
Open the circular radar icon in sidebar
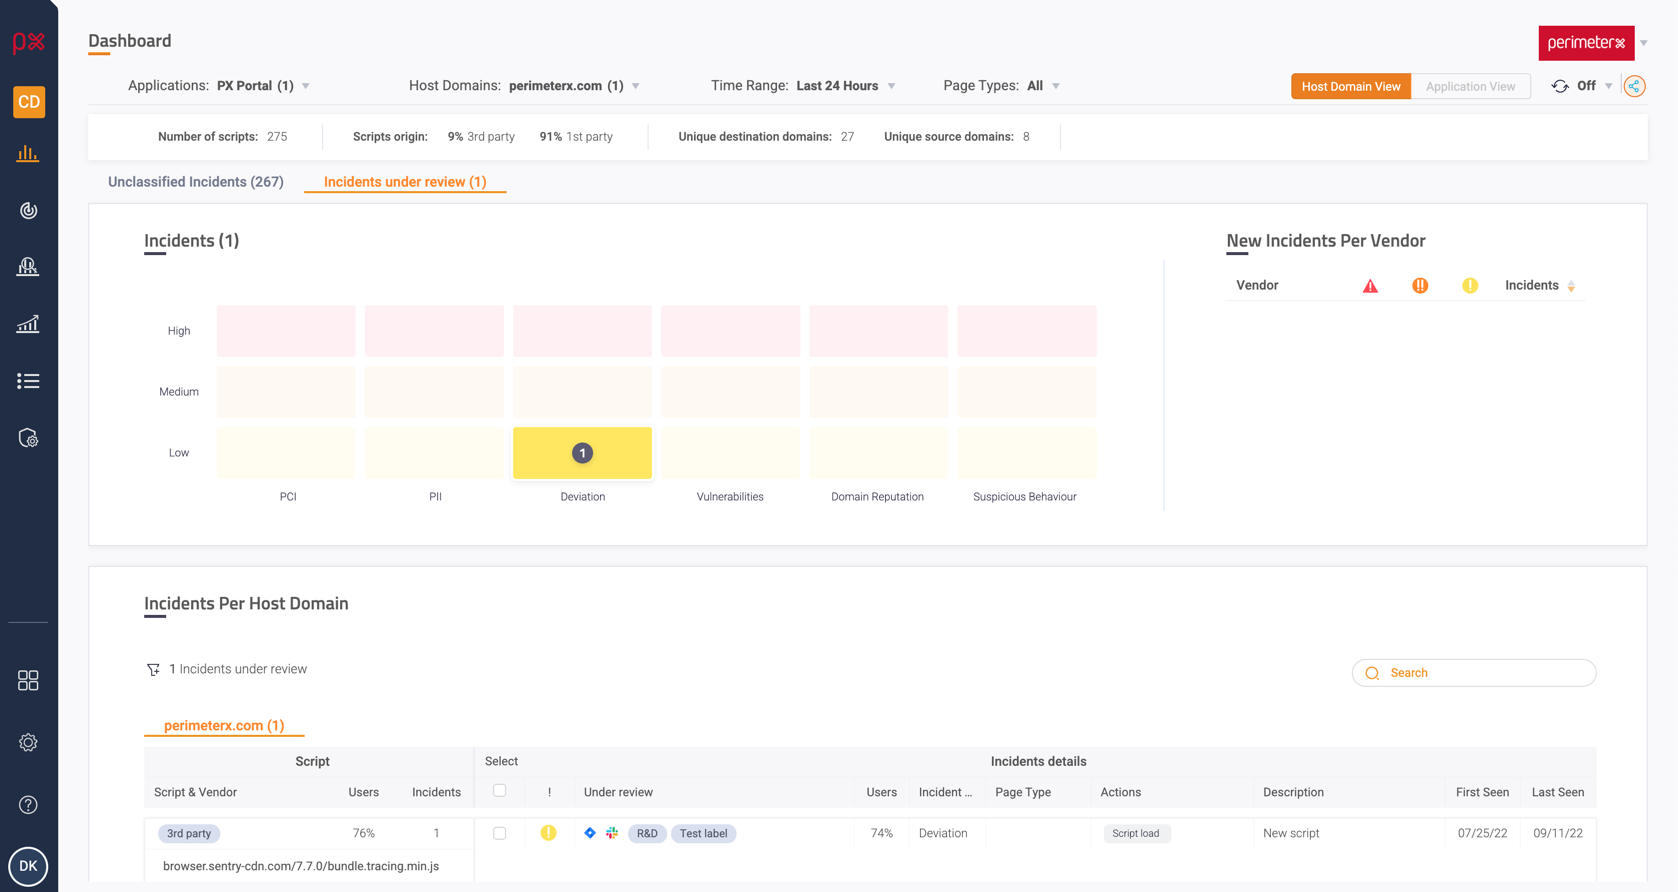[x=28, y=210]
